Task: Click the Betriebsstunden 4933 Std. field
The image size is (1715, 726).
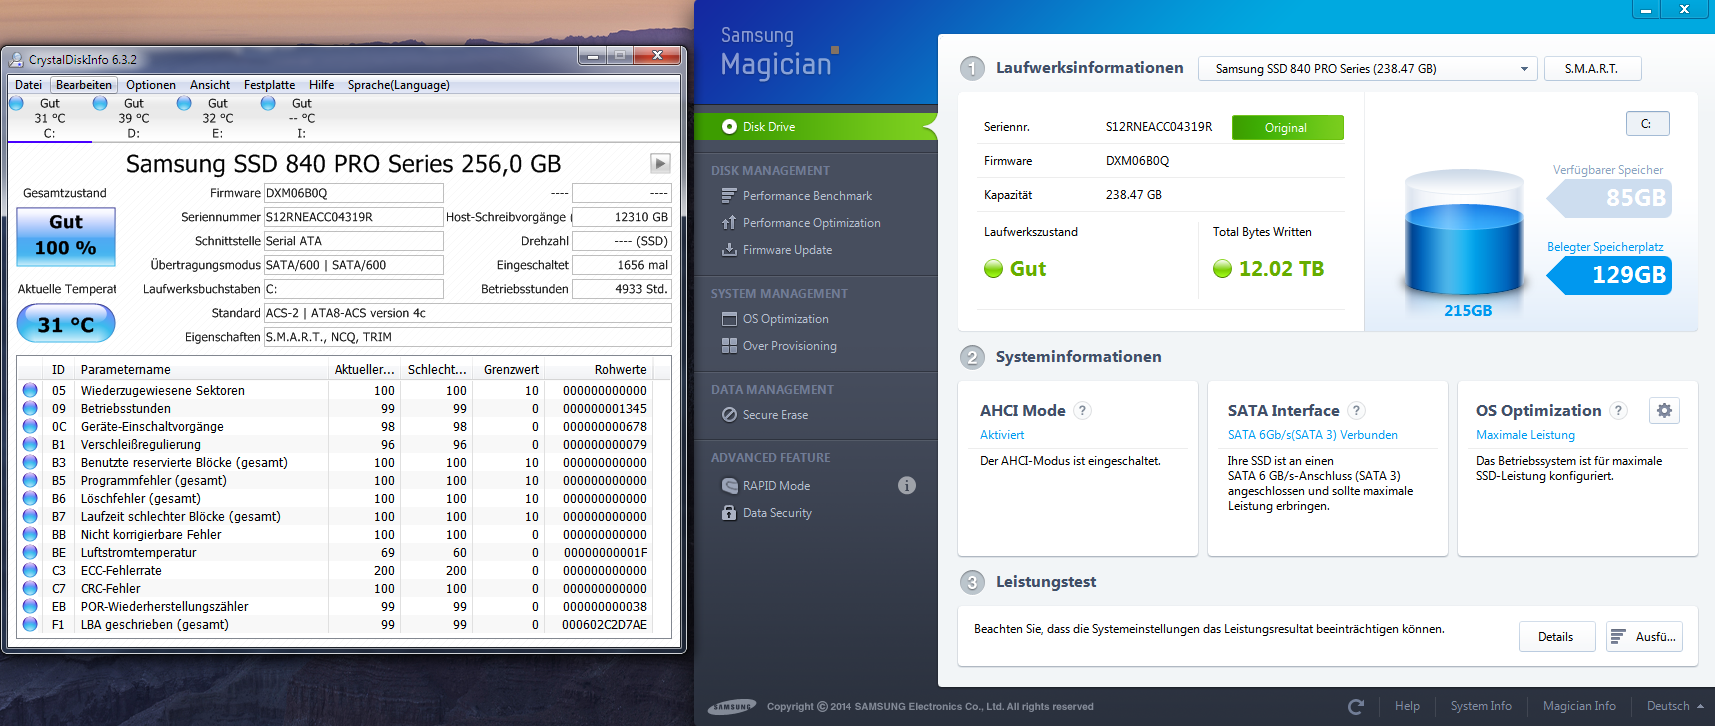Action: coord(621,289)
